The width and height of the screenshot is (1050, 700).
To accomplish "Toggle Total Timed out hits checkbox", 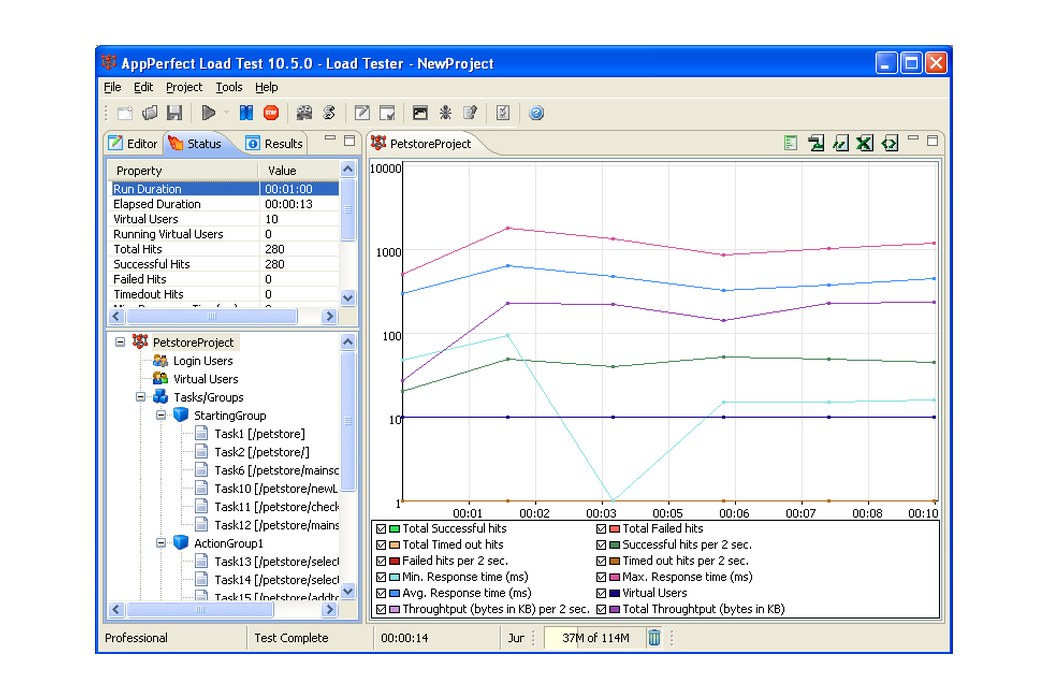I will coord(381,545).
